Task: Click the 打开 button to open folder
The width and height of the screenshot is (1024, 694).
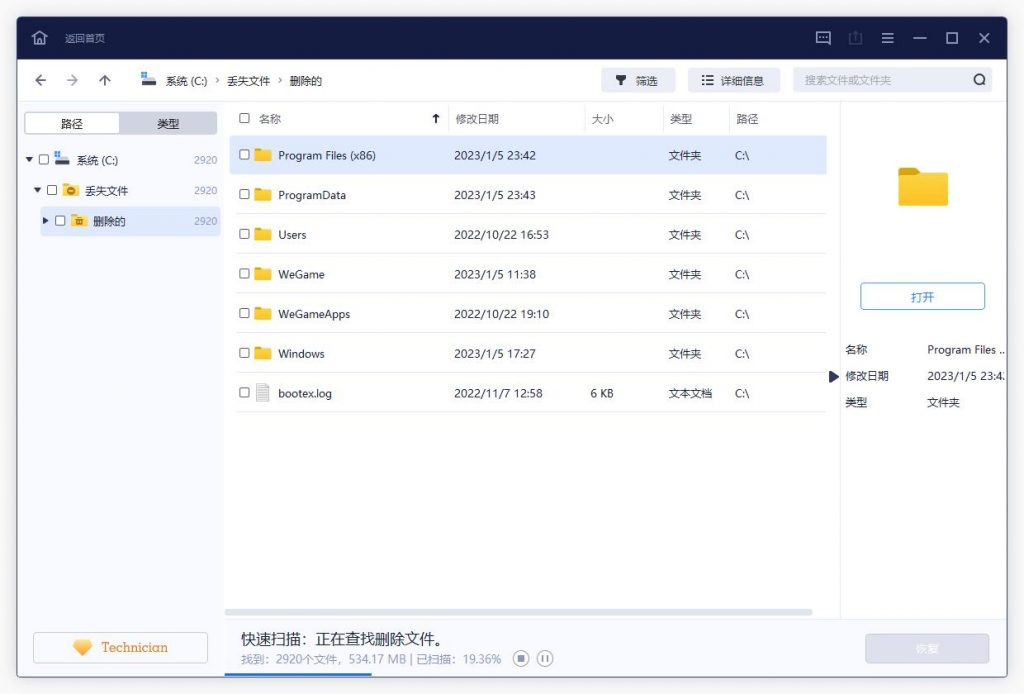Action: point(922,295)
